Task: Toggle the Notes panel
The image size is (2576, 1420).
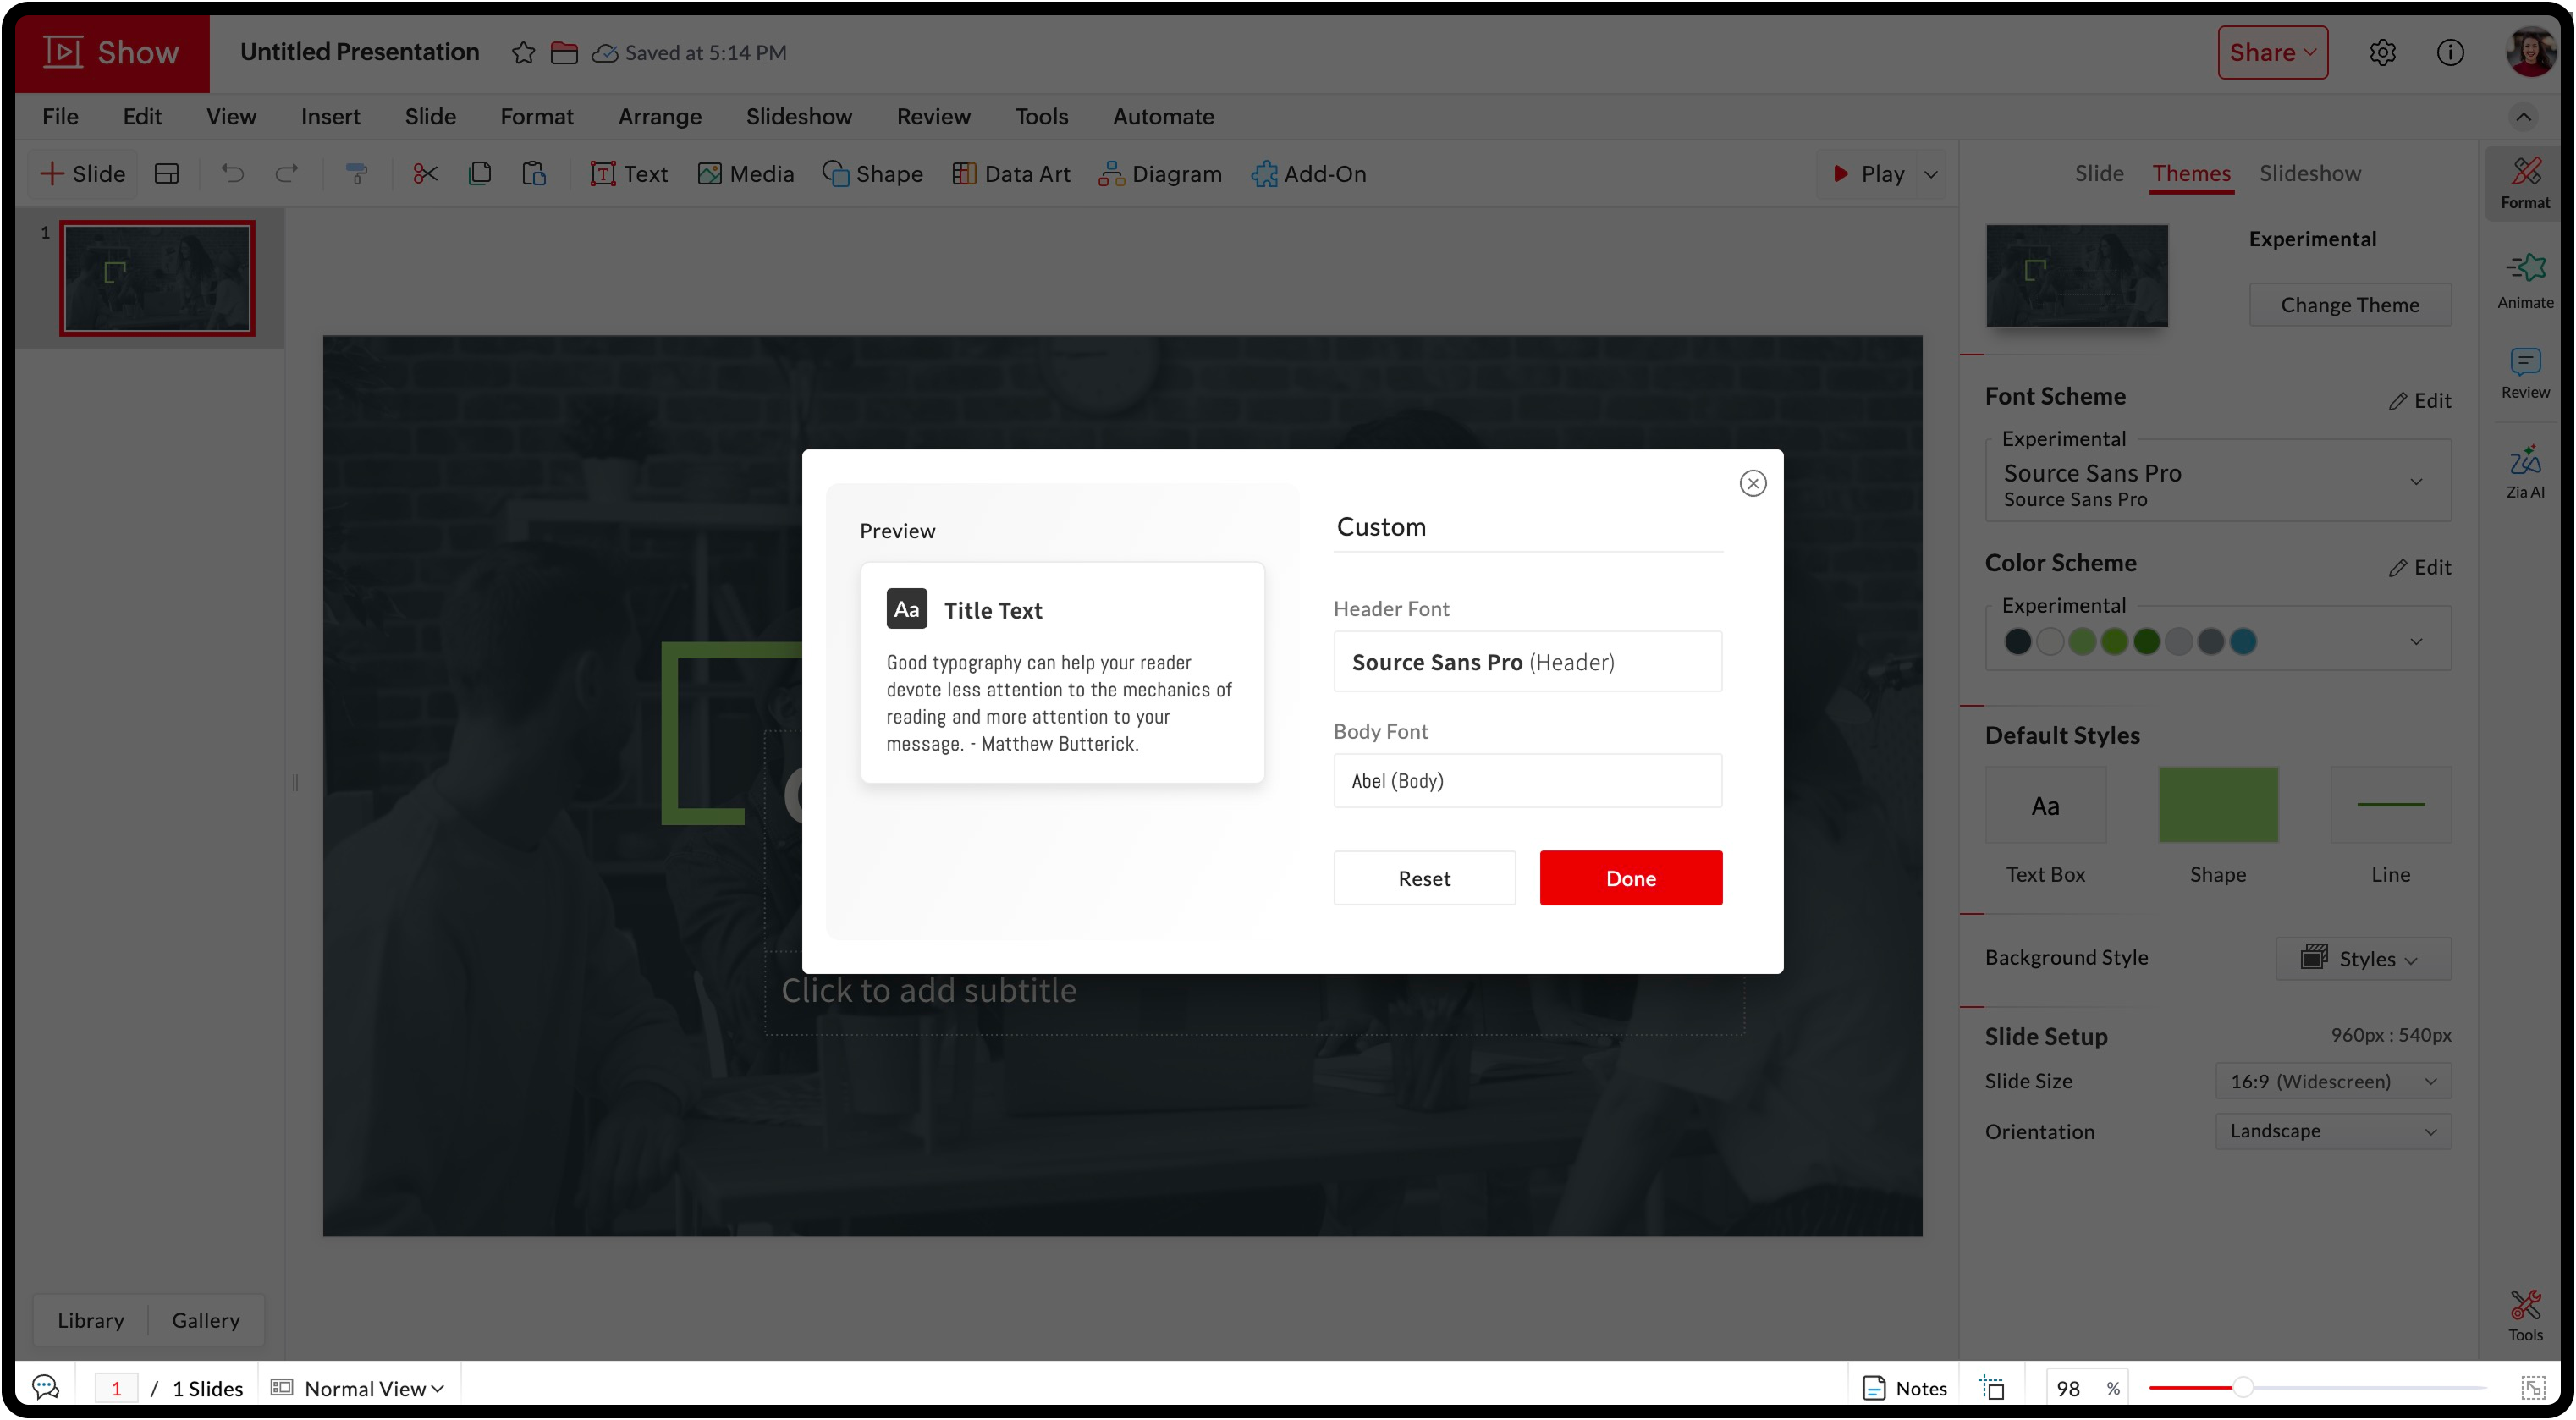Action: pyautogui.click(x=1904, y=1388)
